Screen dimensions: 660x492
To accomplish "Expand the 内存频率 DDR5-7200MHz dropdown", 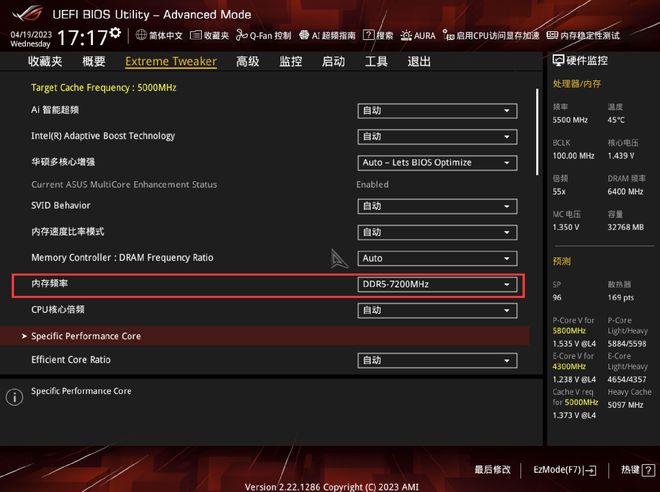I will coord(436,285).
